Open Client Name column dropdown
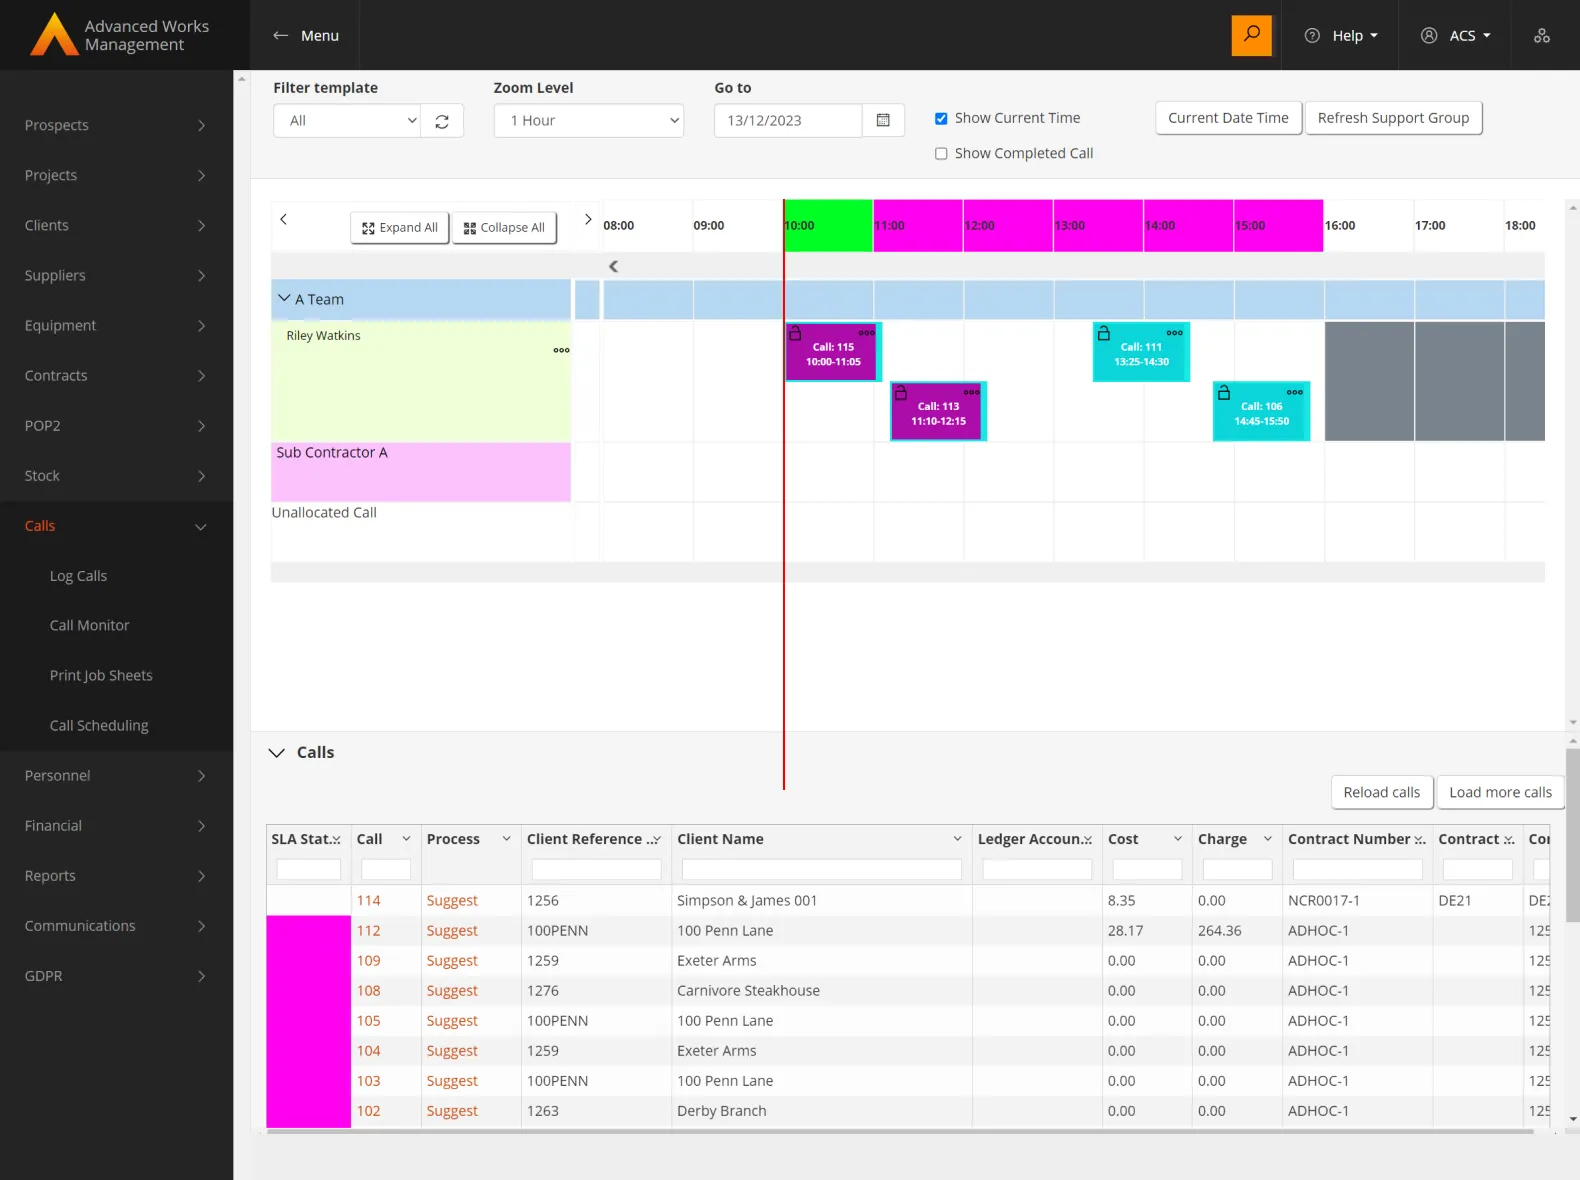Image resolution: width=1580 pixels, height=1180 pixels. click(957, 839)
